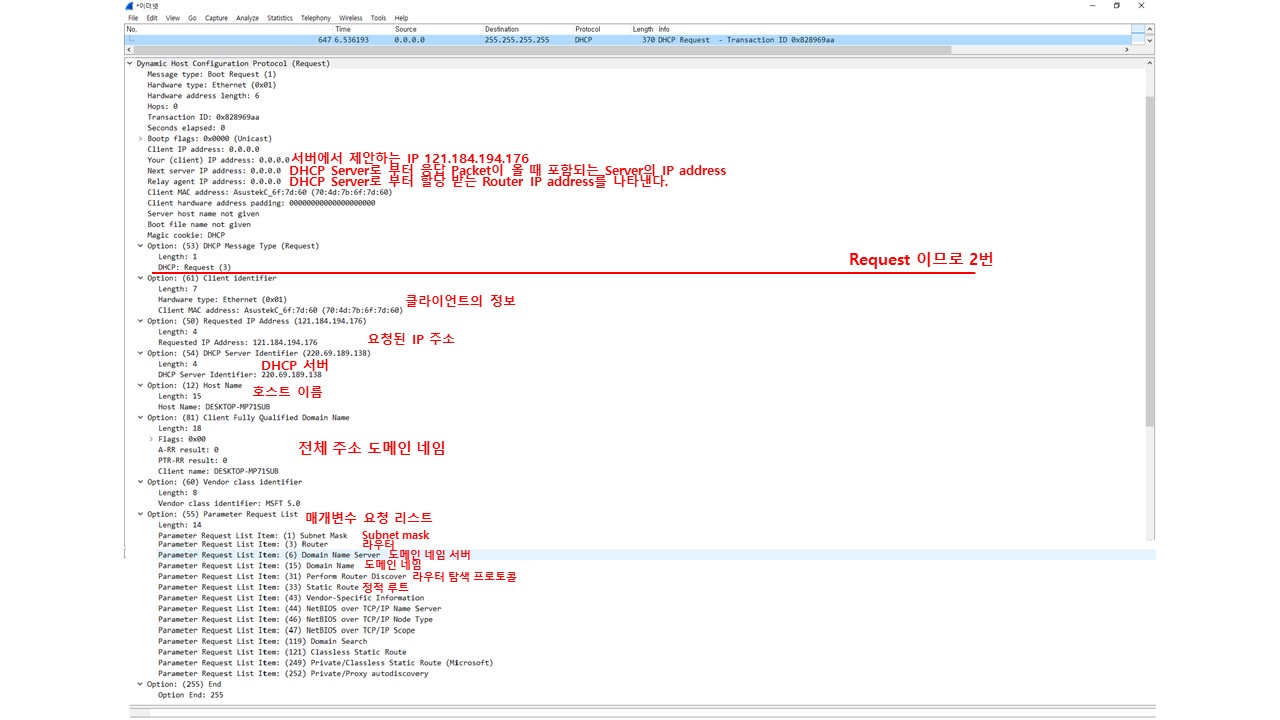
Task: Sort packets by the Destination column header
Action: coord(502,29)
